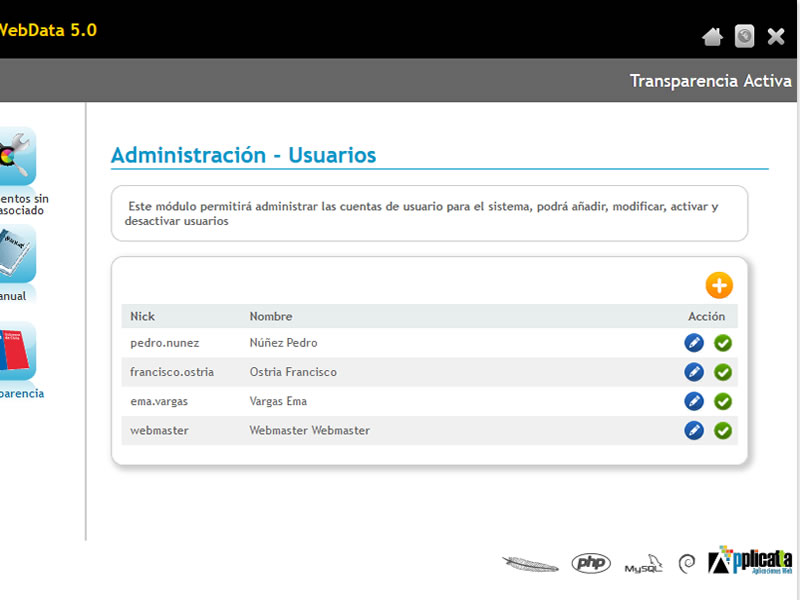Viewport: 800px width, 600px height.
Task: Deactivate the ema.vargas user
Action: point(723,401)
